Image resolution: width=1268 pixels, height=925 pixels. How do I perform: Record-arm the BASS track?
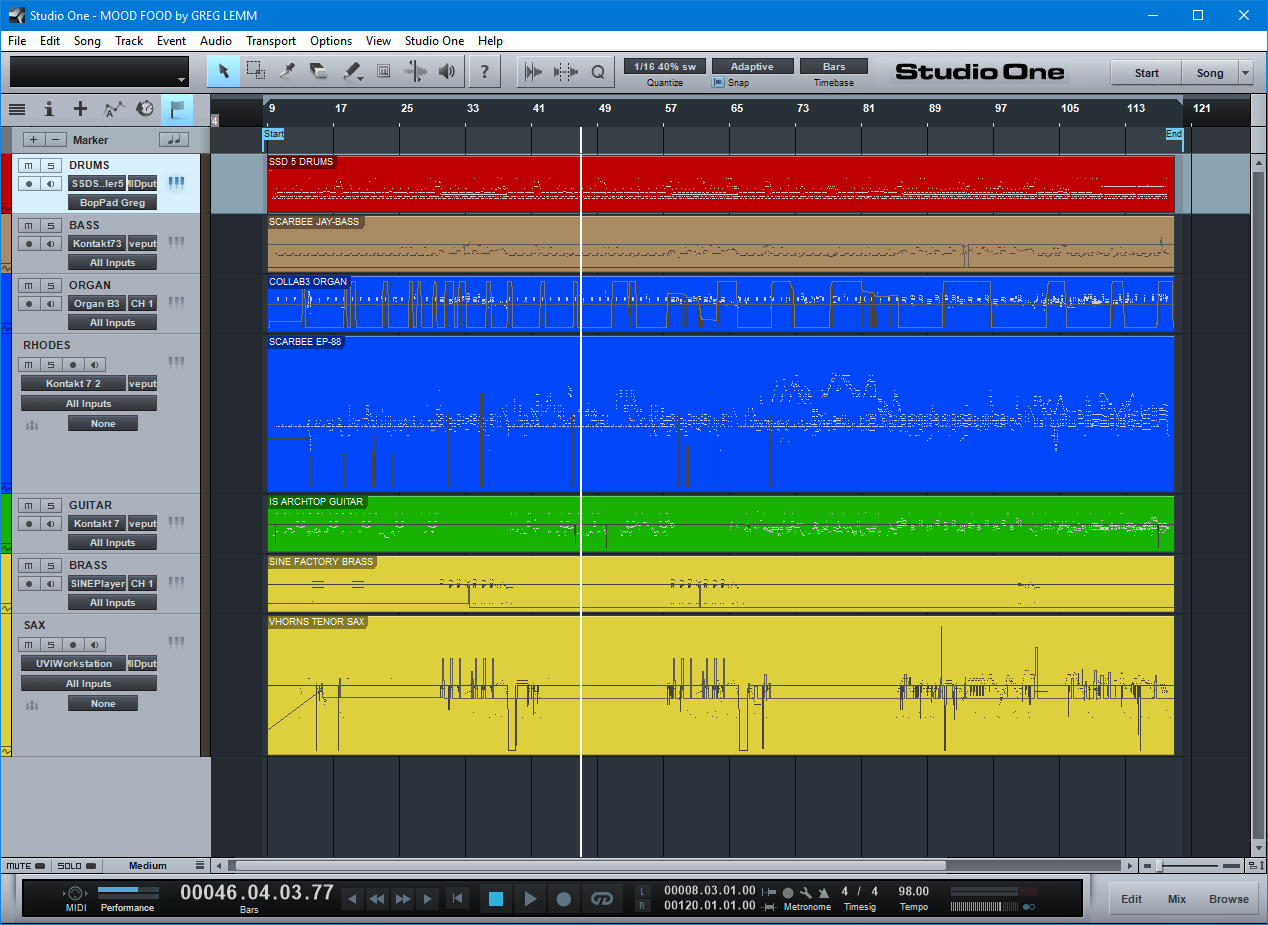[x=29, y=244]
